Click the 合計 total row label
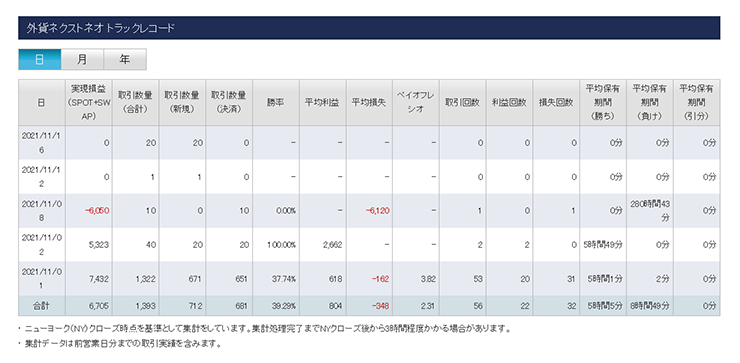The height and width of the screenshot is (363, 740). [x=42, y=306]
